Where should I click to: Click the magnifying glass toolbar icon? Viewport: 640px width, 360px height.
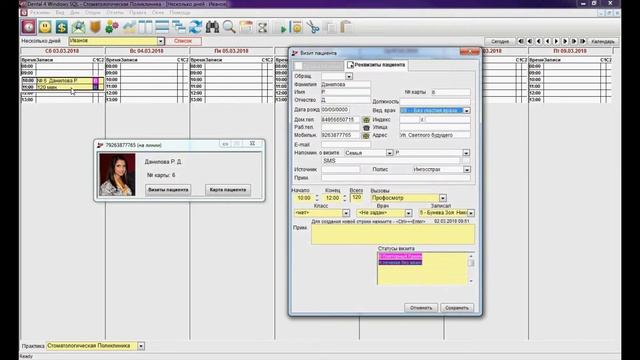point(229,27)
